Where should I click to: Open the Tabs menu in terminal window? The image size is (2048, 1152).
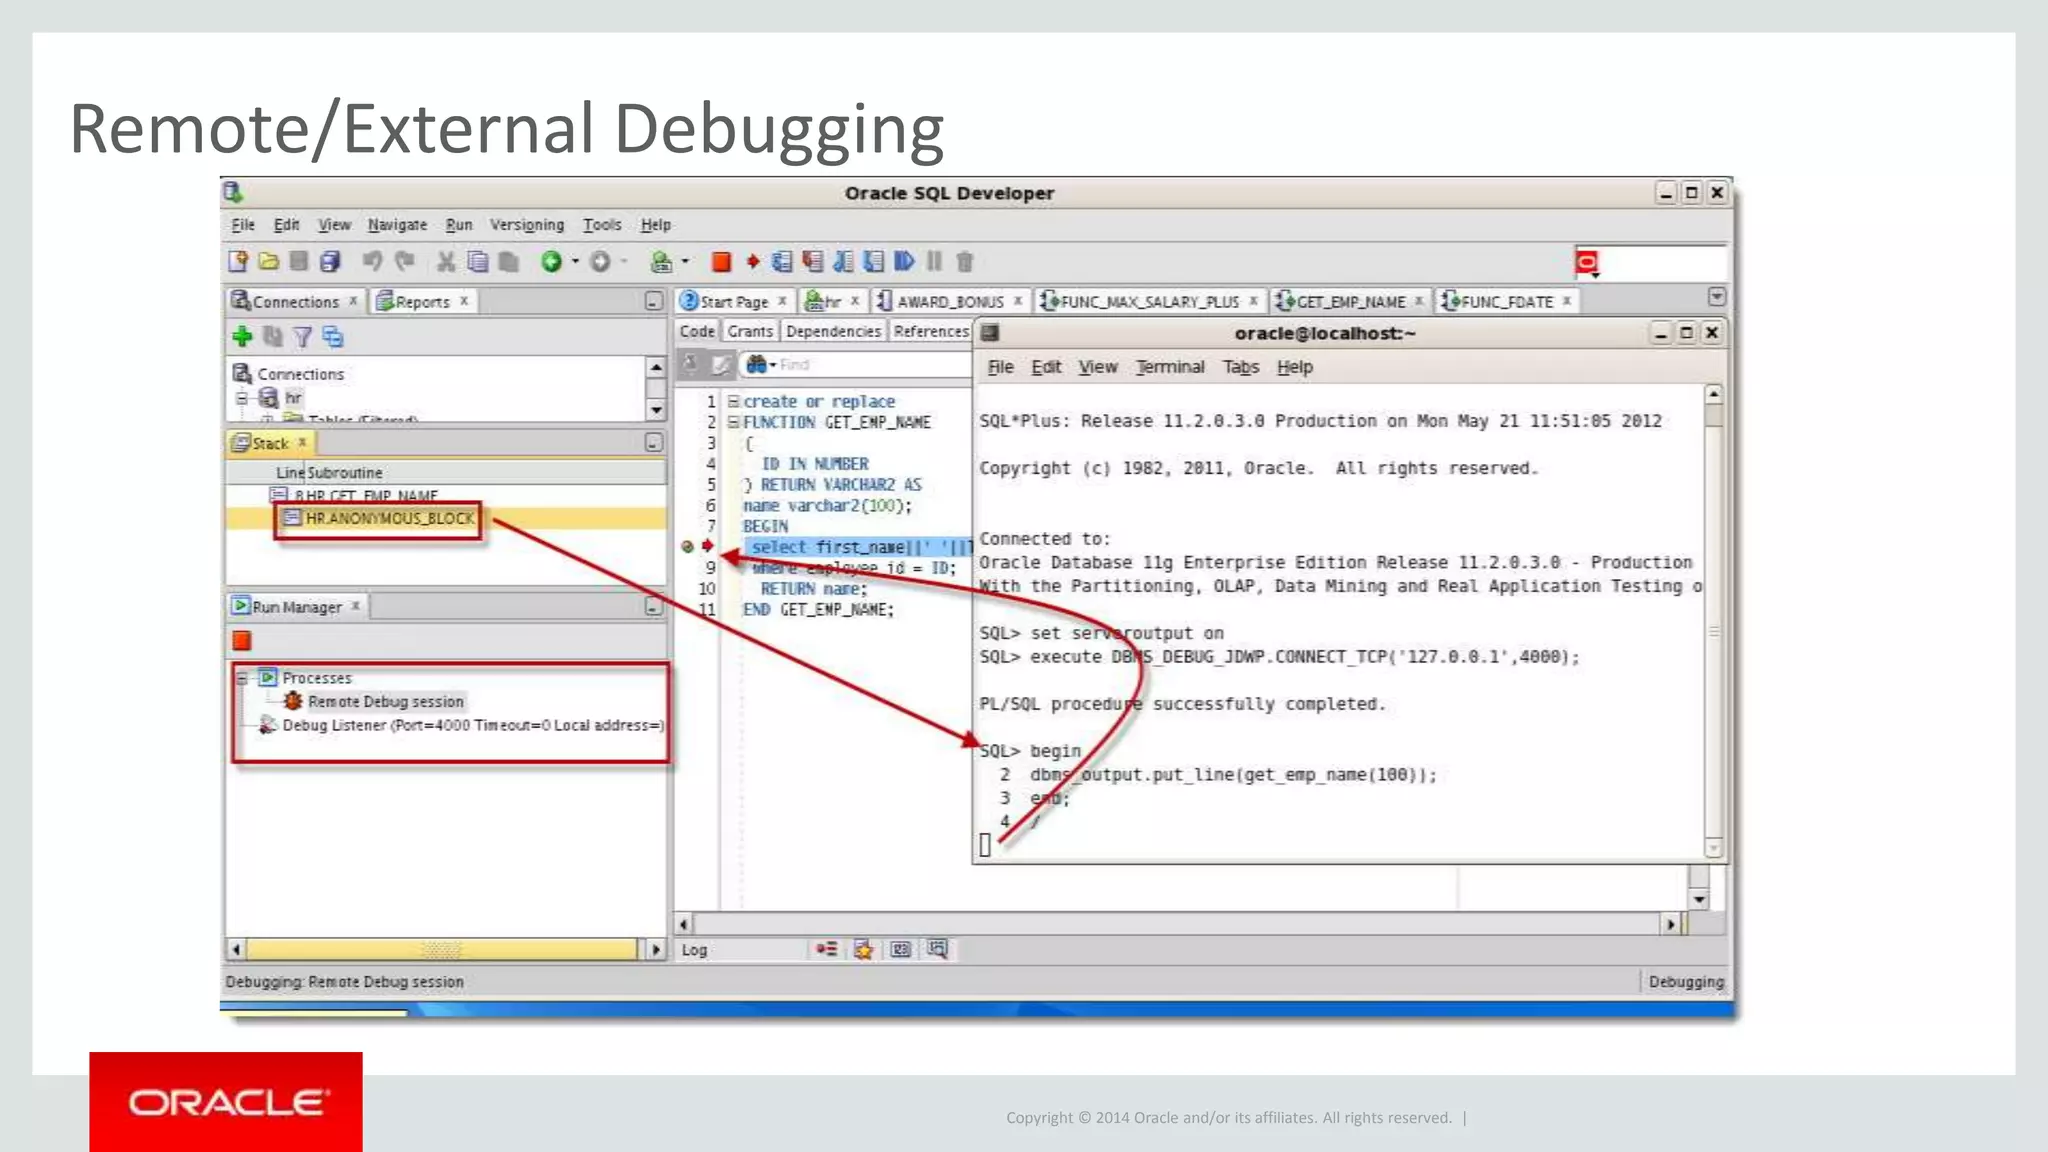click(1241, 367)
